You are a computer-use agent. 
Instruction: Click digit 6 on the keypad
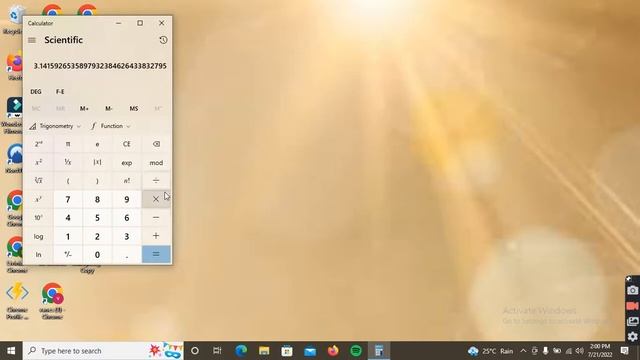(x=127, y=218)
